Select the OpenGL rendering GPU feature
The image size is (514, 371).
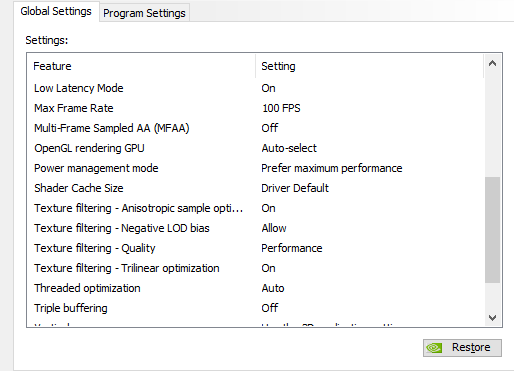[89, 148]
